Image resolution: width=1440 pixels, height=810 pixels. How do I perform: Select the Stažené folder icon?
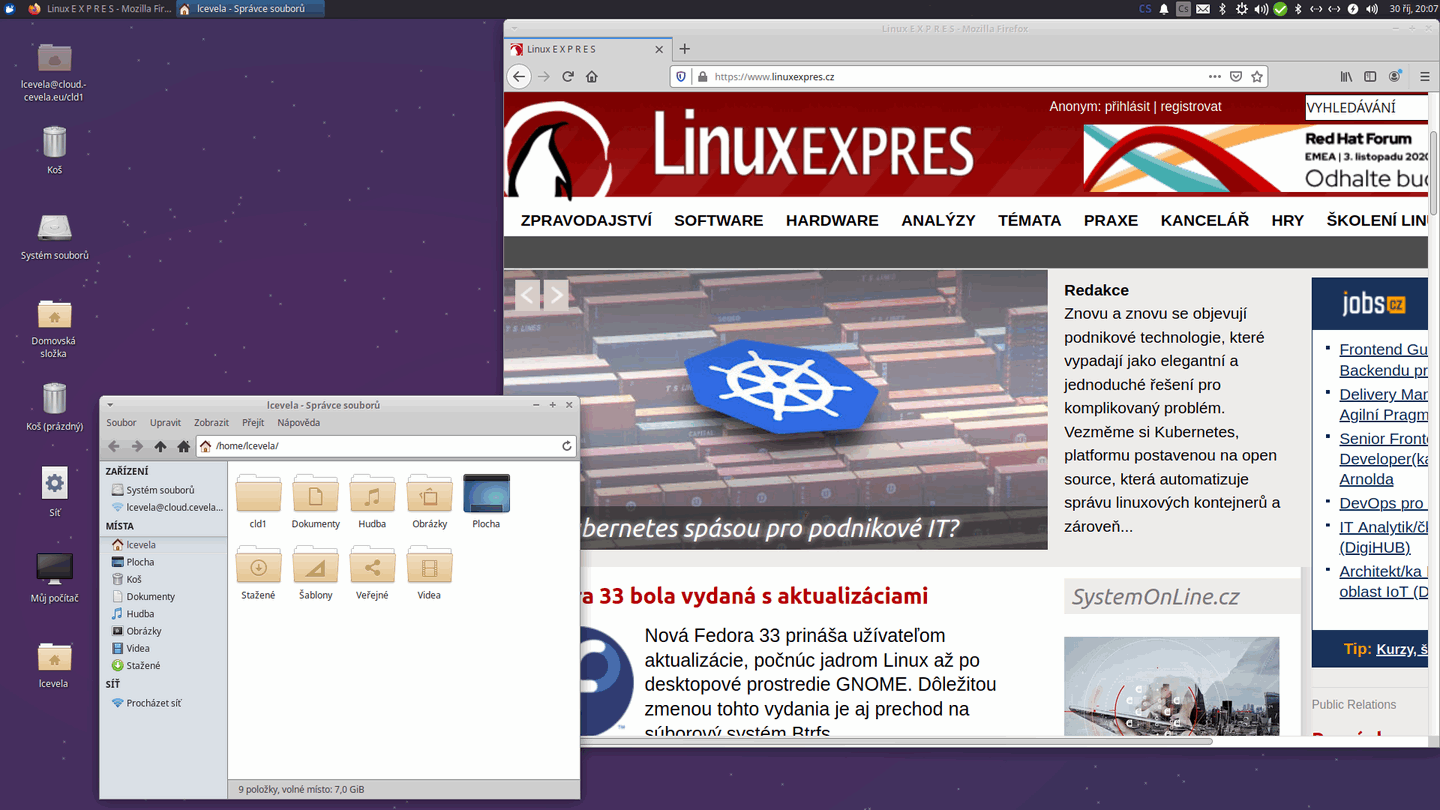click(x=258, y=565)
